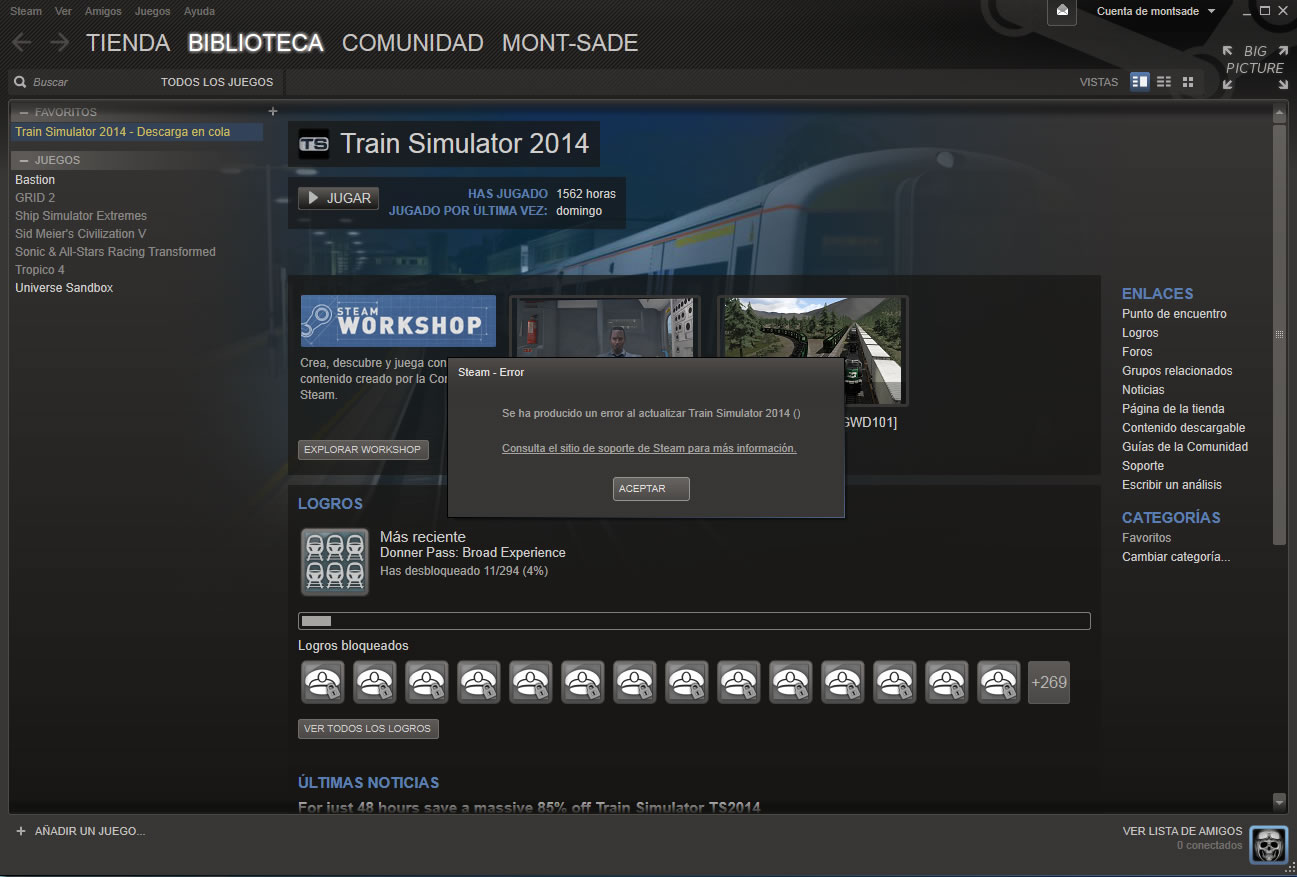
Task: Open the Tienda tab
Action: pyautogui.click(x=128, y=43)
